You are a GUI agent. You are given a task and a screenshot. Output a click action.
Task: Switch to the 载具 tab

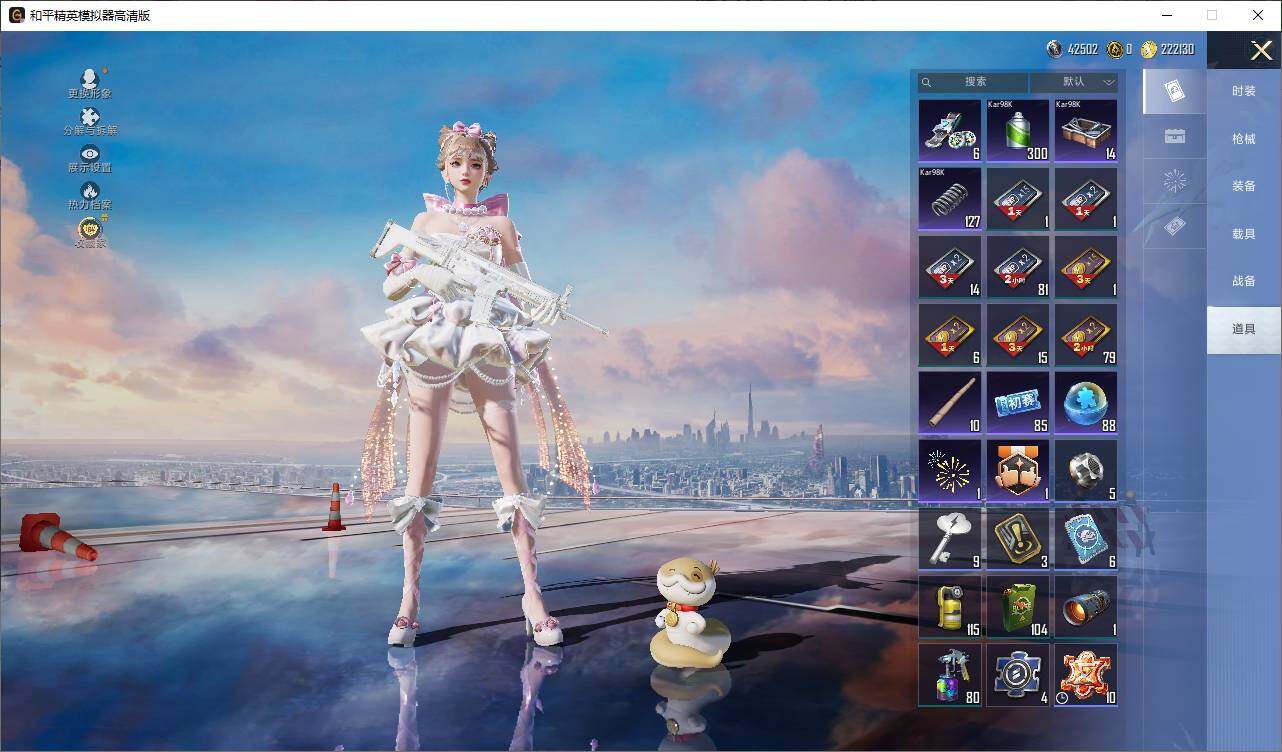(1244, 234)
